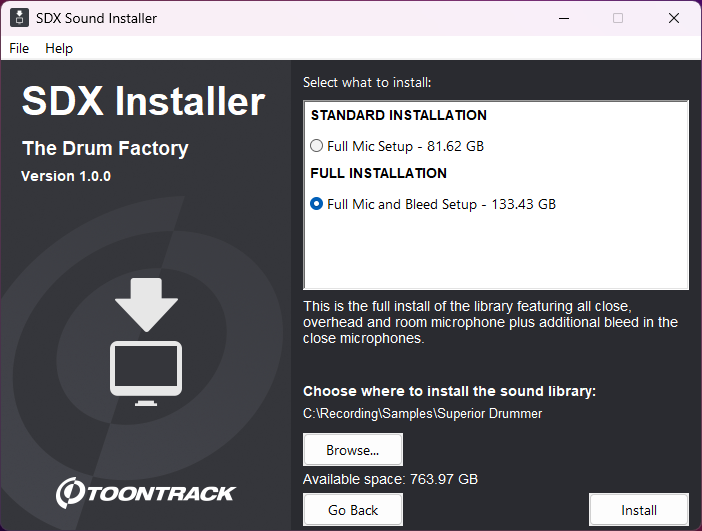Click the STANDARD INSTALLATION heading
The image size is (702, 531).
(x=398, y=116)
